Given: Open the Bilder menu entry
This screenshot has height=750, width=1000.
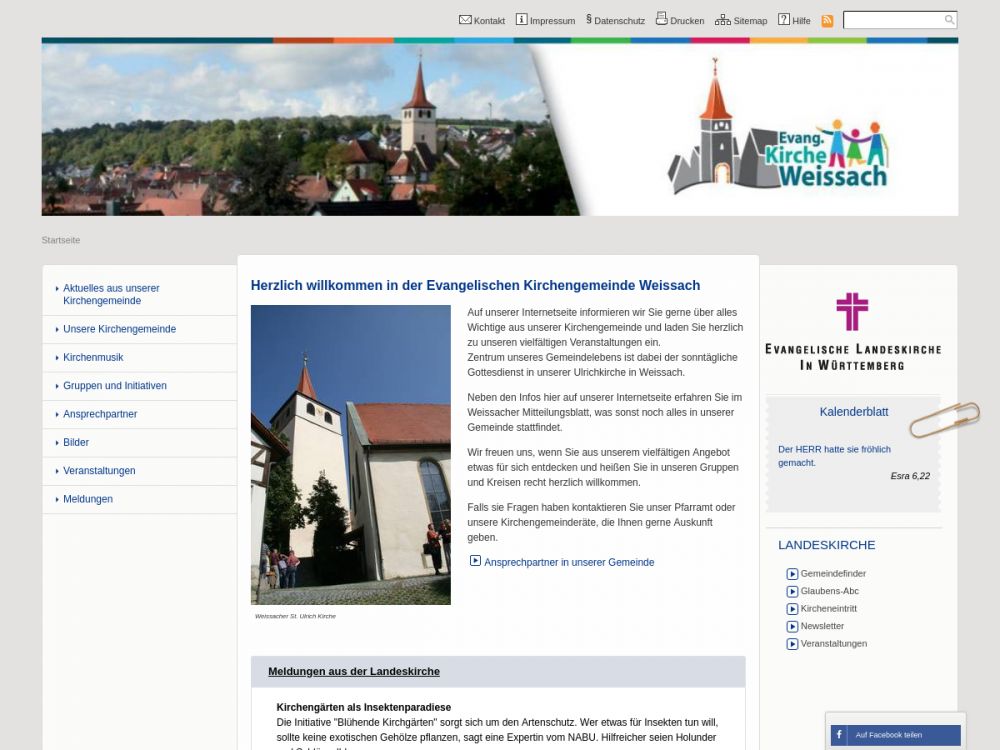Looking at the screenshot, I should click(x=76, y=442).
